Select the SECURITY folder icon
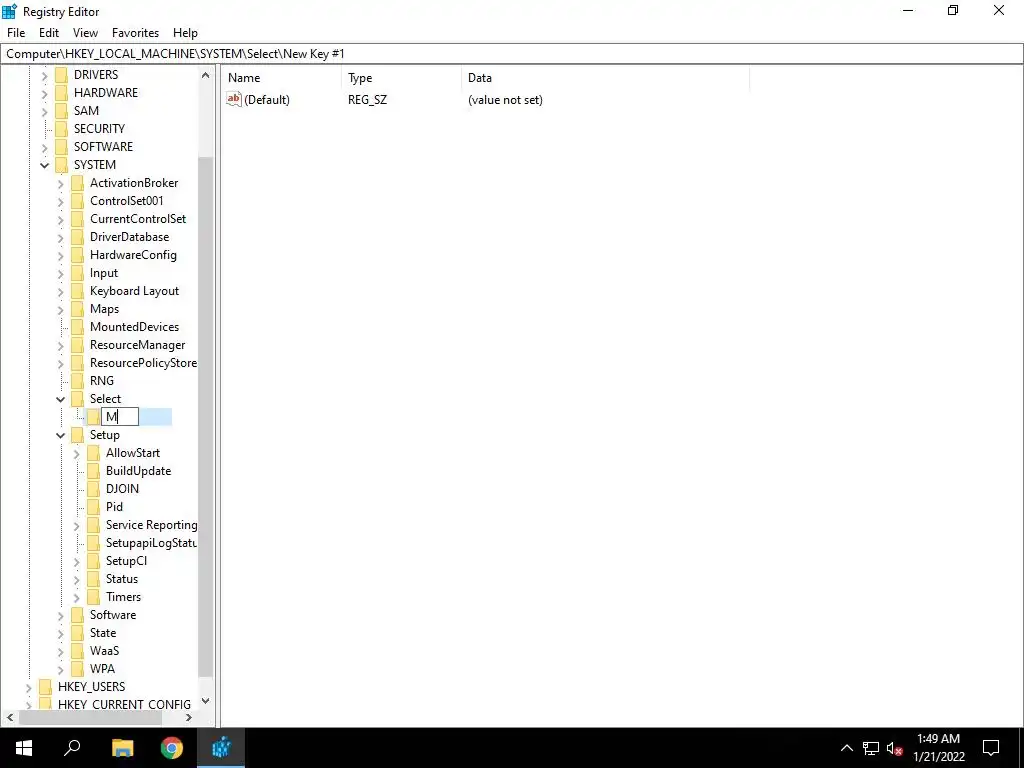This screenshot has width=1024, height=768. (x=61, y=129)
